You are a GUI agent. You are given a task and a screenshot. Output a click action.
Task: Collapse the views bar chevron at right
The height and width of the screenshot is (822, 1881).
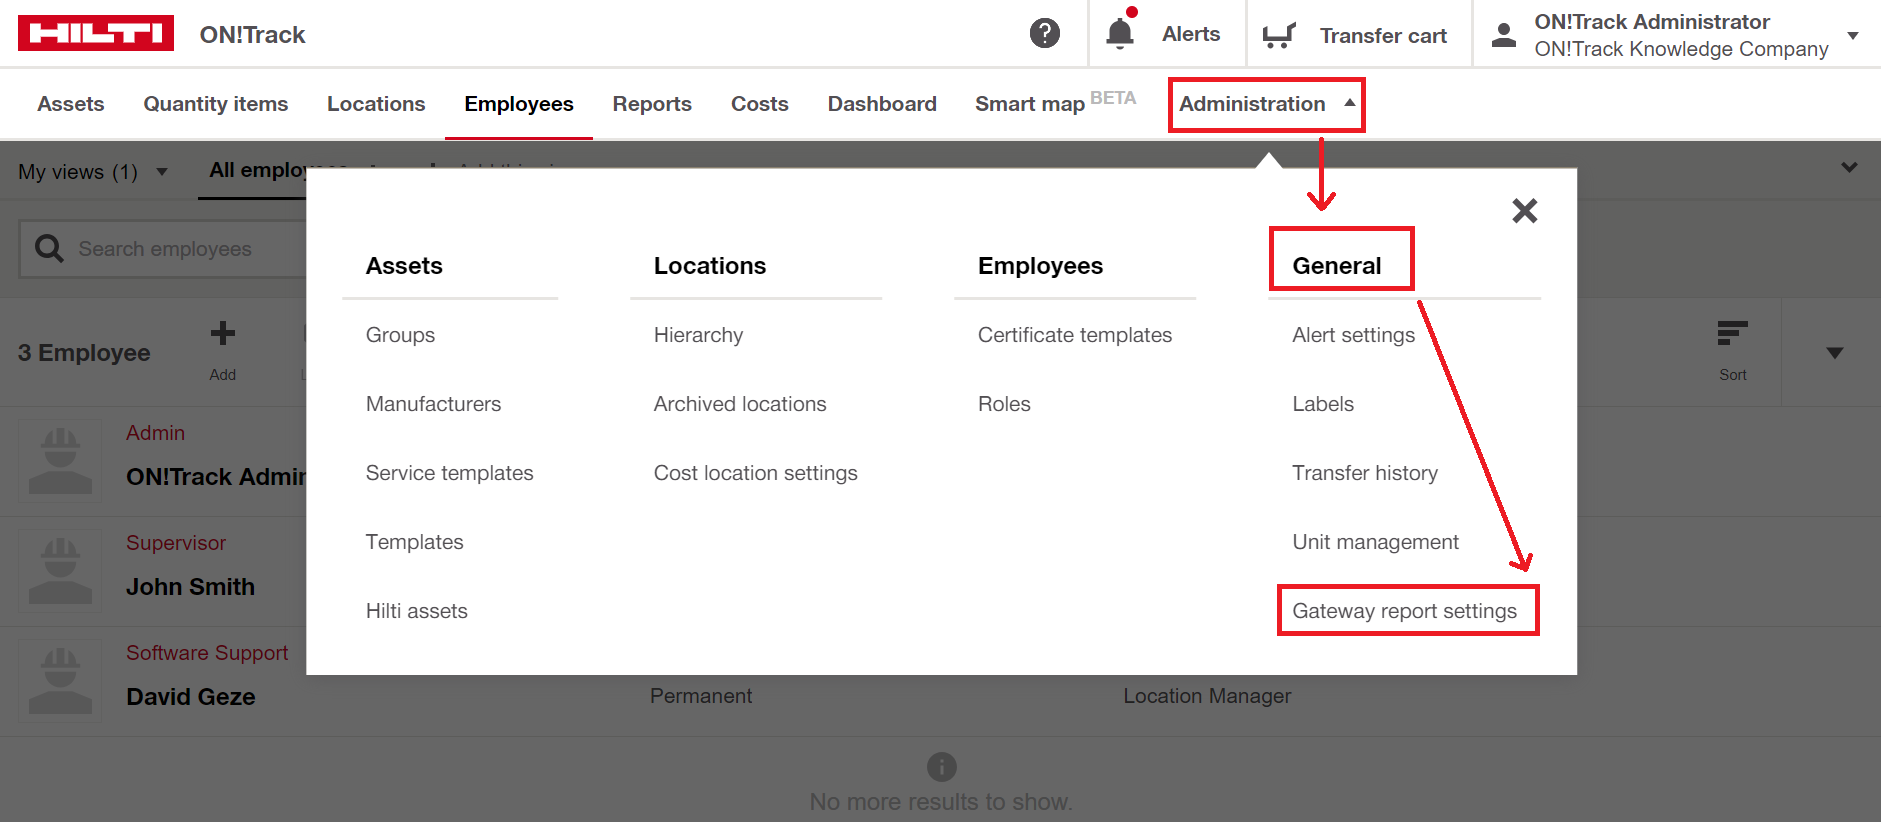coord(1850,168)
